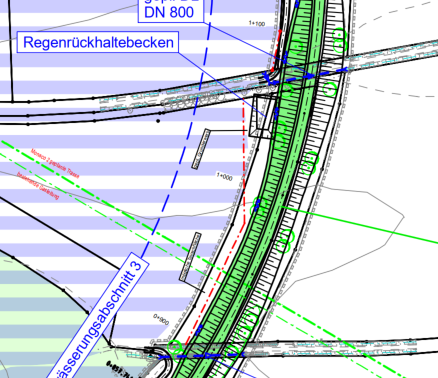Click the lower rotated gray label box
Viewport: 438px width, 378px height.
click(x=190, y=257)
